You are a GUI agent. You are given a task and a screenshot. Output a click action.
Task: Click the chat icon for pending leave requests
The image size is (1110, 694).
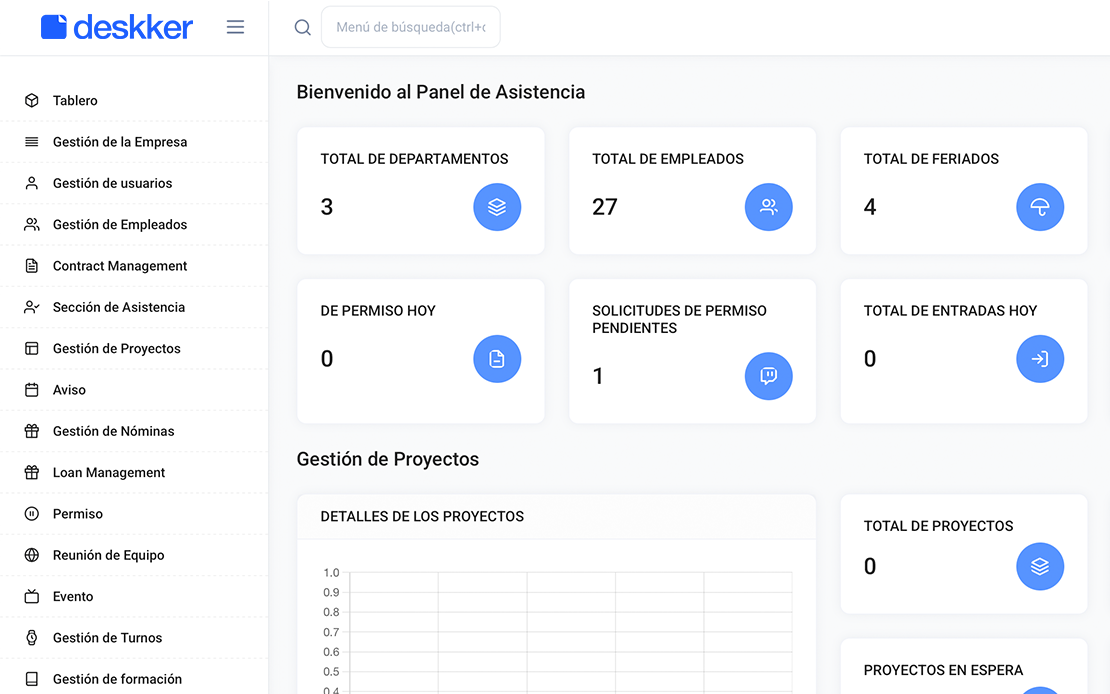coord(768,376)
